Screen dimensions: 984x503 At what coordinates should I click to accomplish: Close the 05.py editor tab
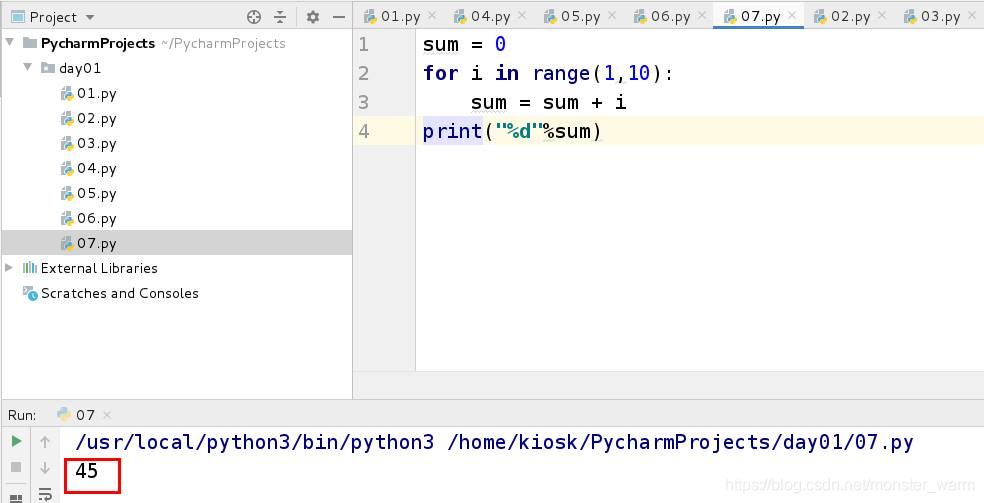pos(612,15)
